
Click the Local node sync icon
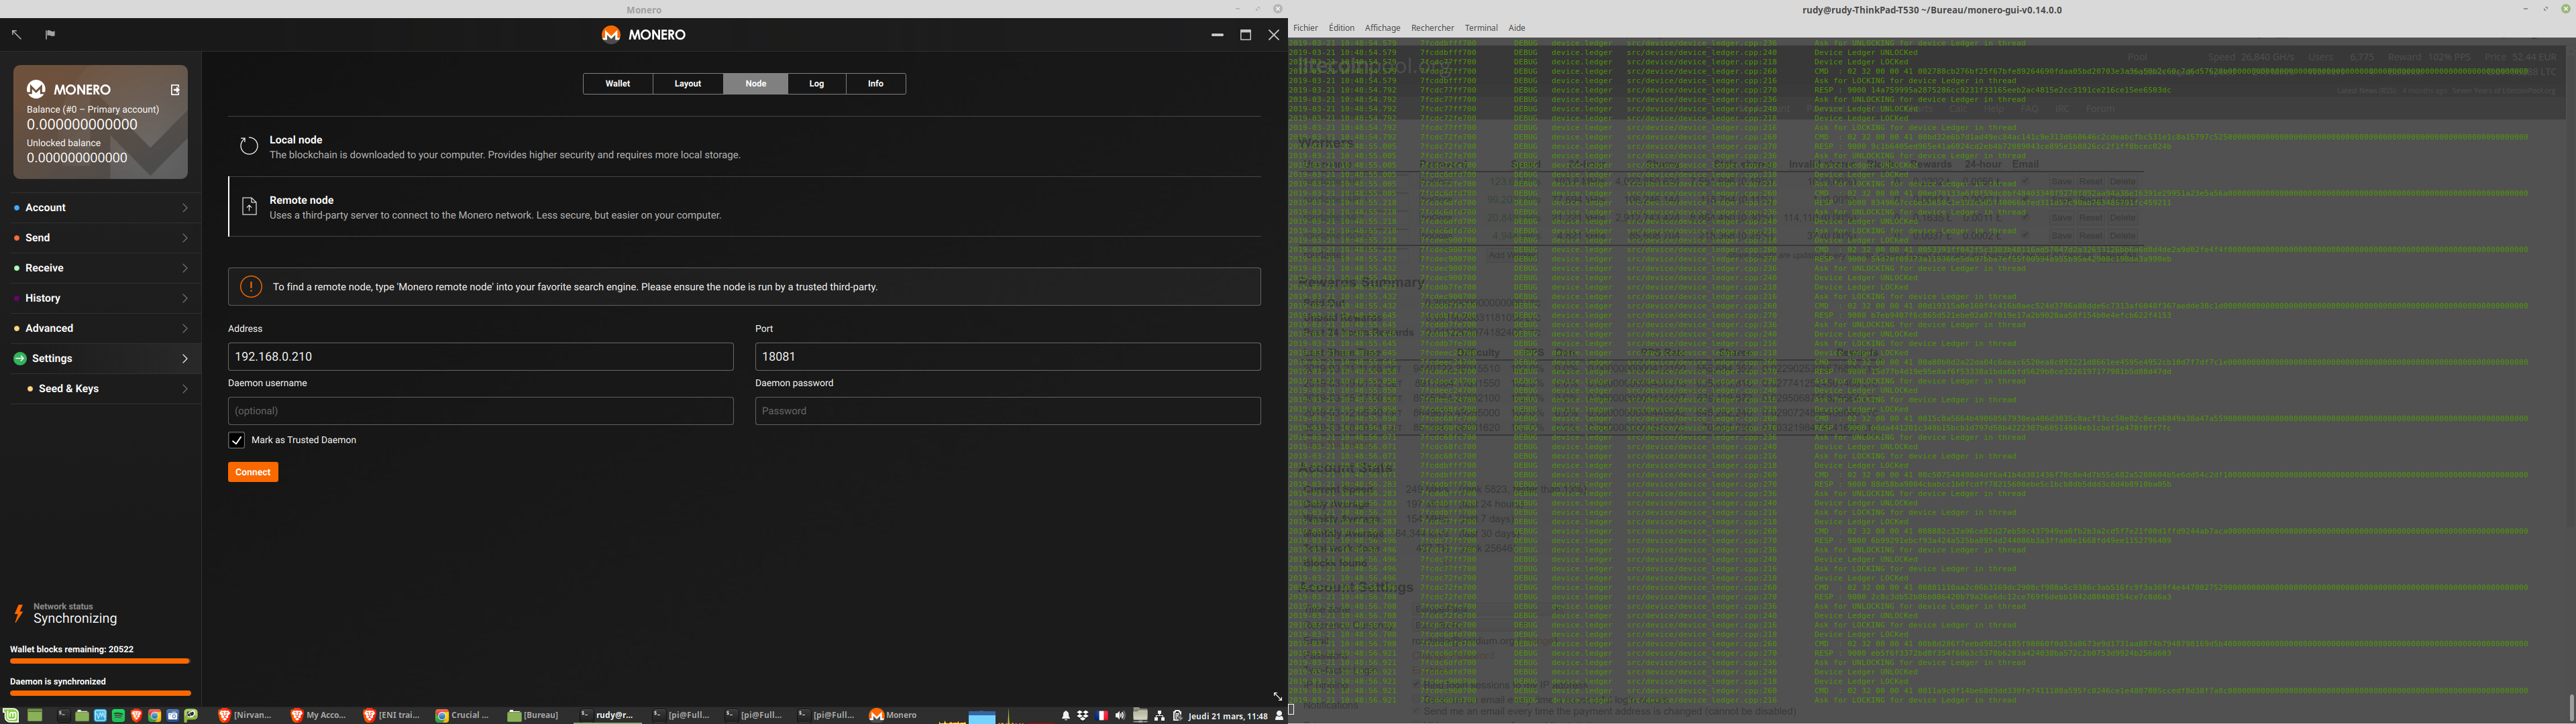[249, 146]
